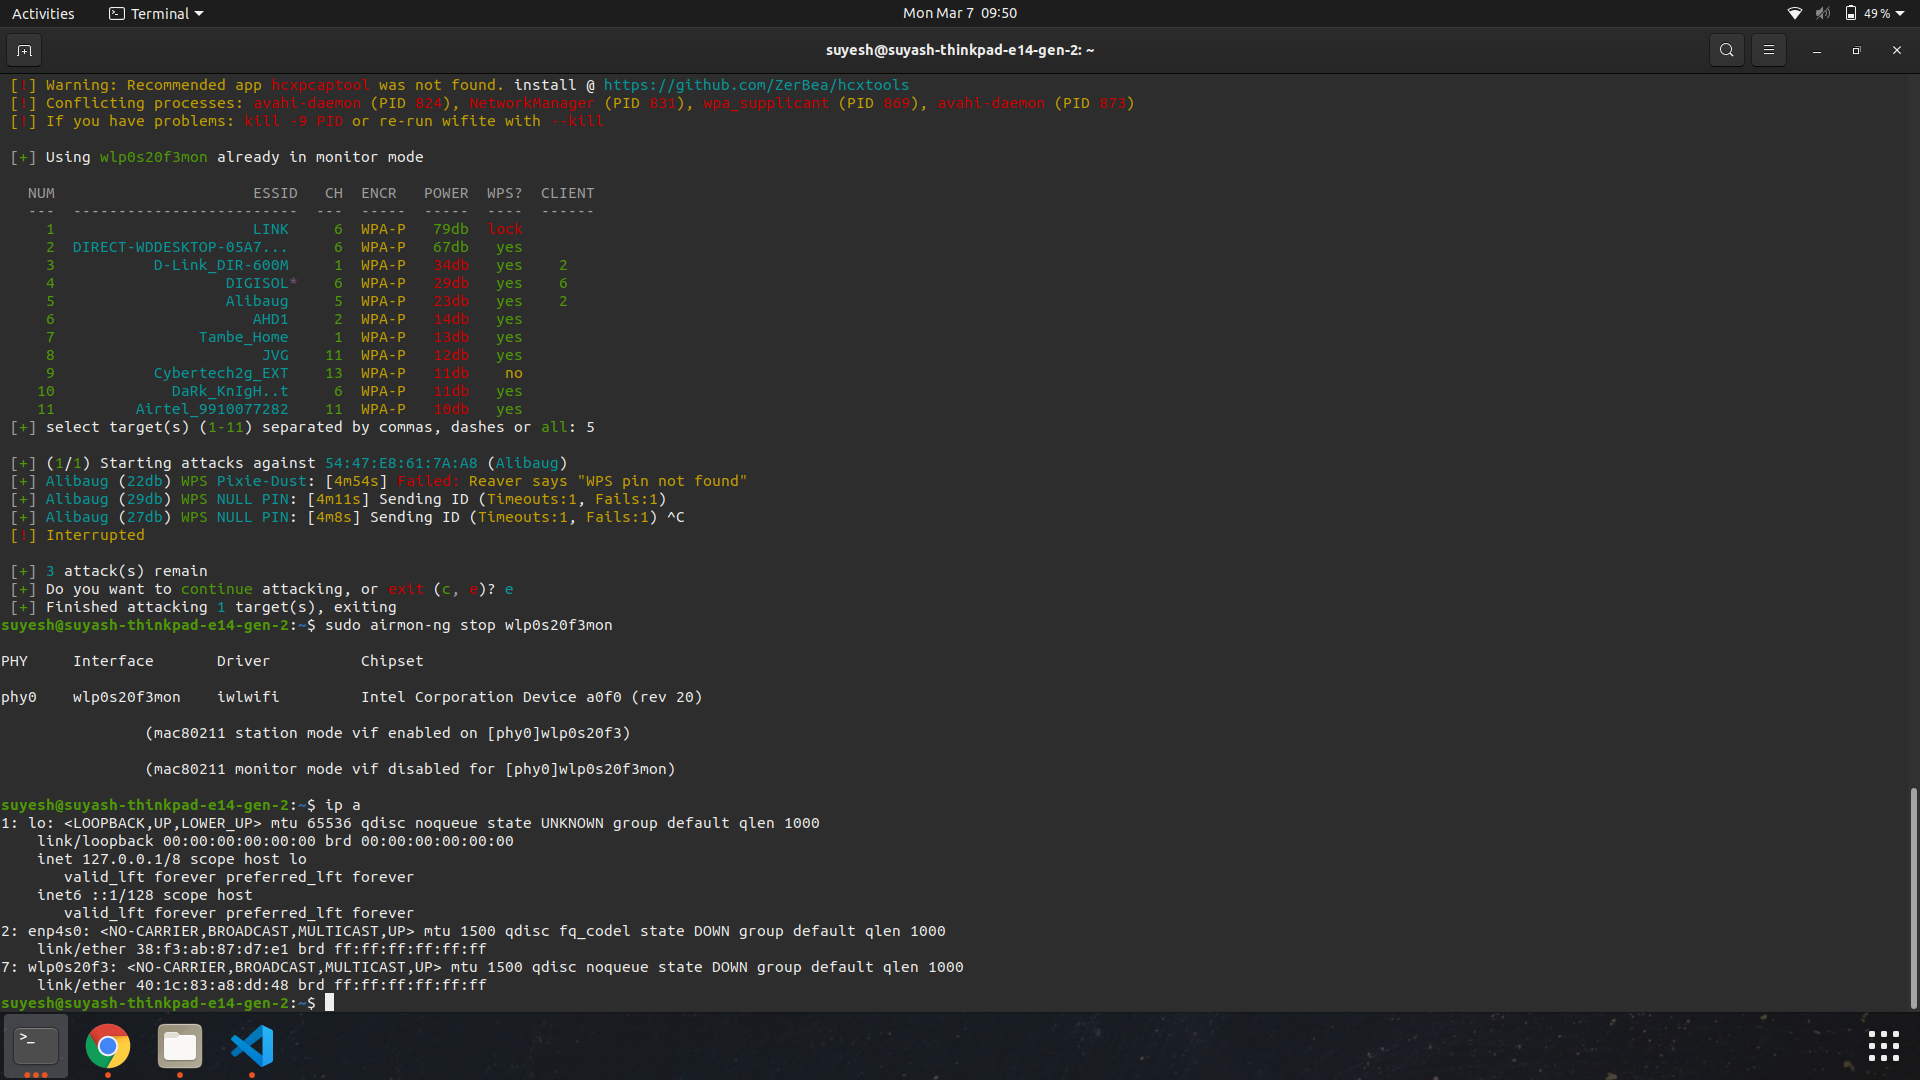Open the Activities overview
This screenshot has height=1080, width=1920.
[43, 13]
